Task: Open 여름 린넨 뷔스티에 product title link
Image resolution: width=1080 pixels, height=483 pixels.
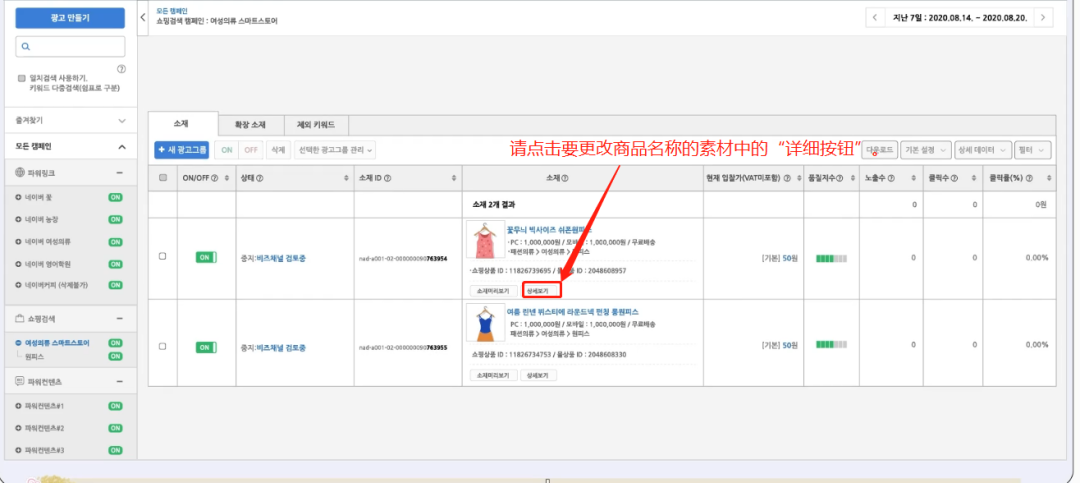Action: [570, 312]
